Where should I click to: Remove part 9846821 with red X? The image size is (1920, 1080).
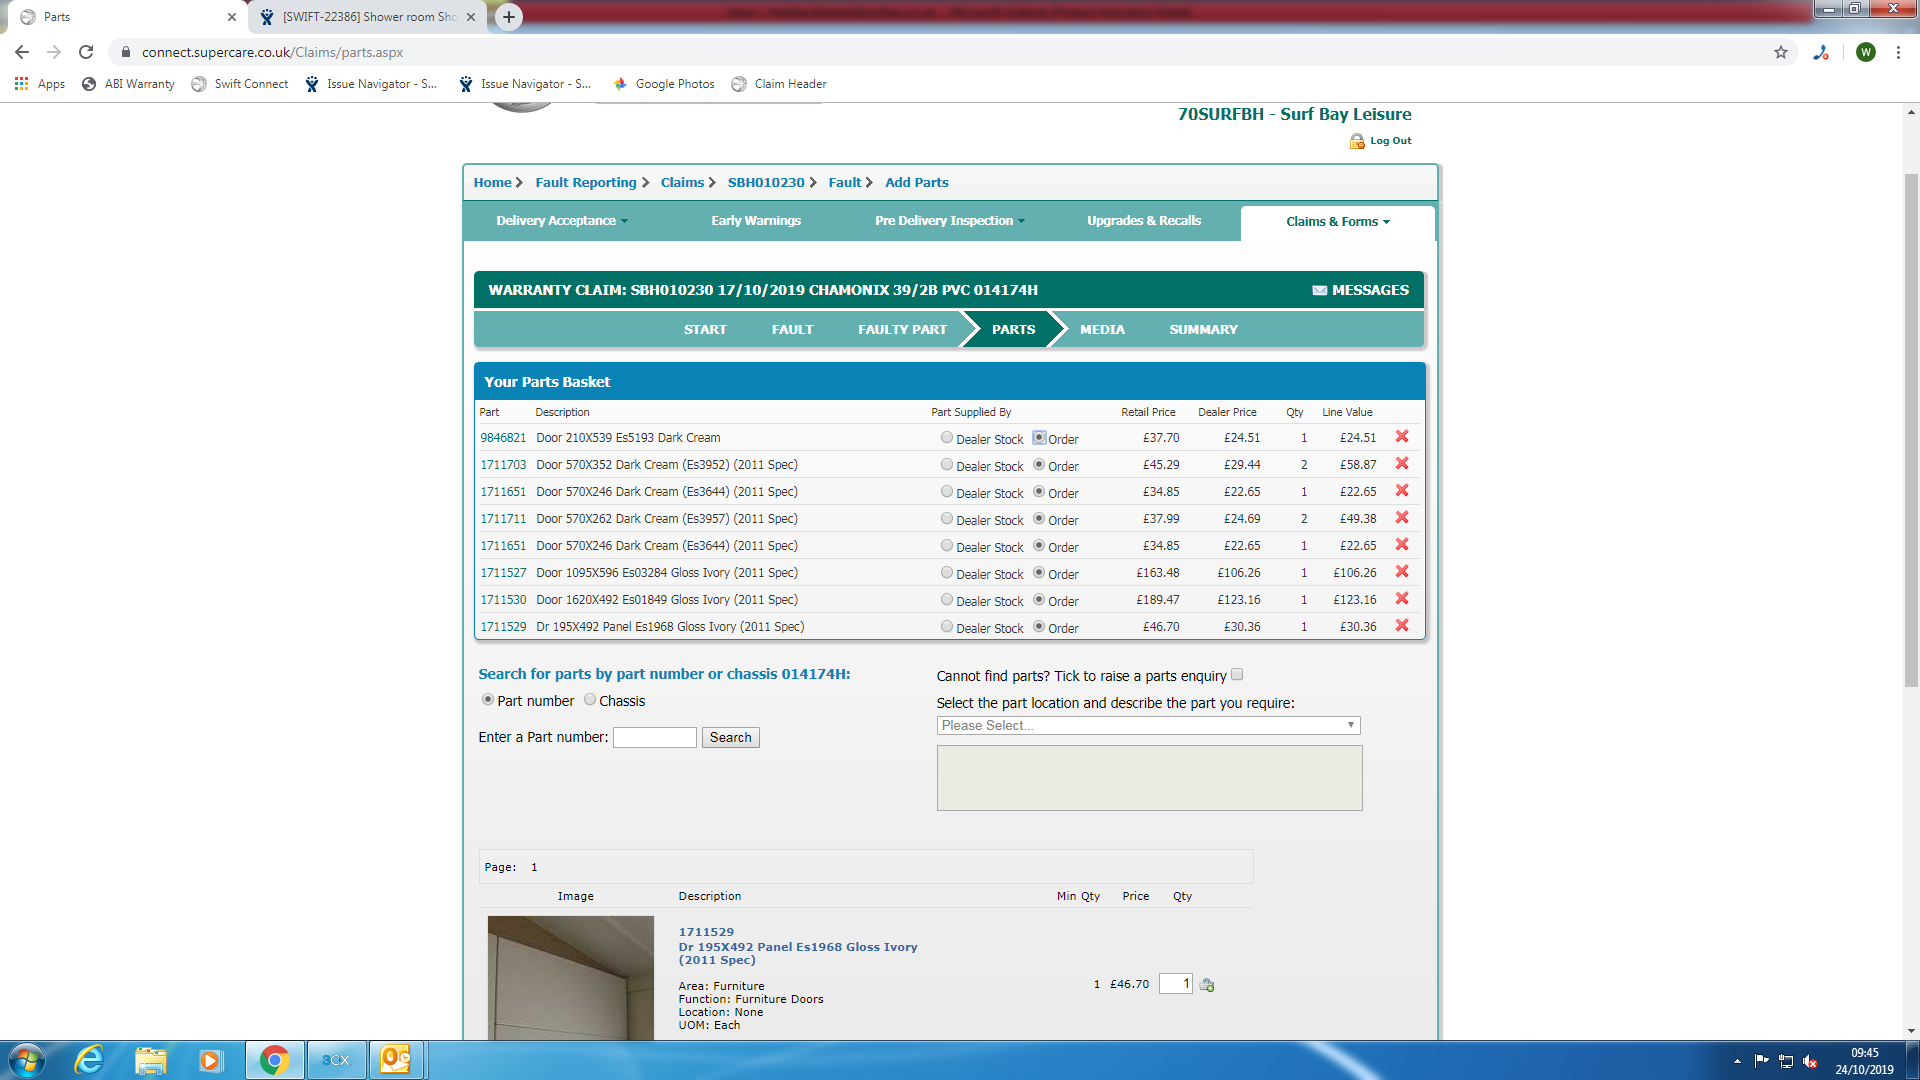[x=1402, y=437]
